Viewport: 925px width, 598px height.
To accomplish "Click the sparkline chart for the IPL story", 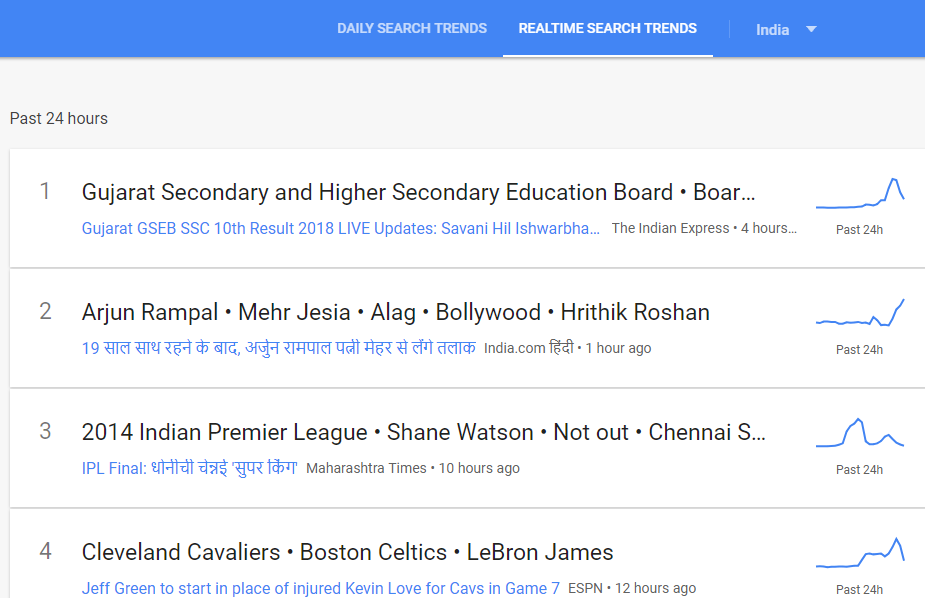I will tap(860, 434).
